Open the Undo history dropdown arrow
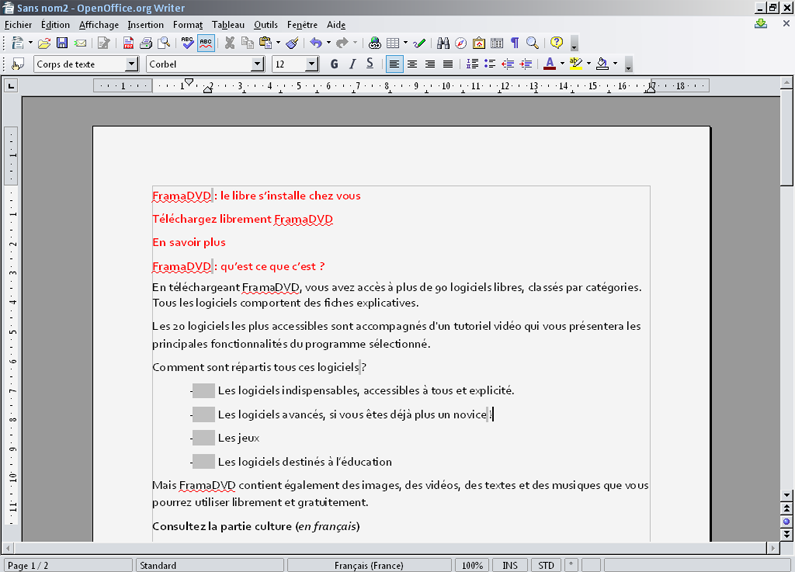The height and width of the screenshot is (572, 795). click(329, 43)
